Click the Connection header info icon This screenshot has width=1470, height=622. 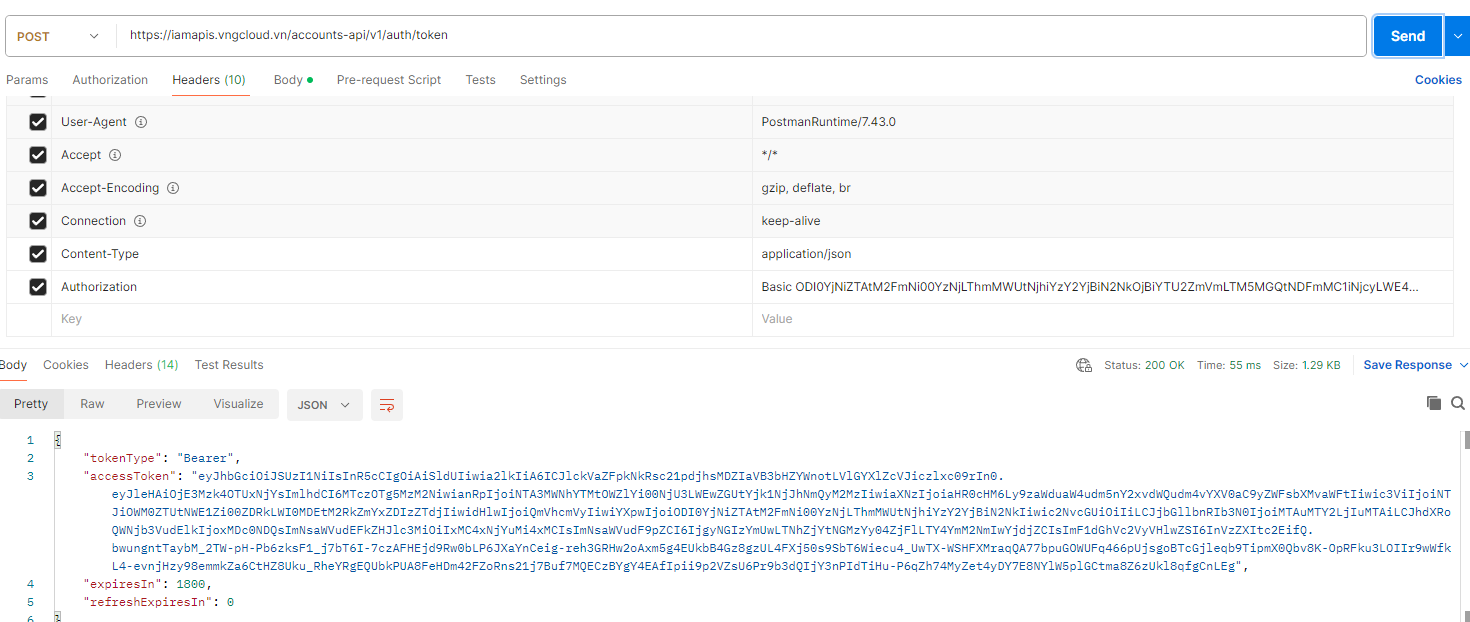(x=140, y=221)
